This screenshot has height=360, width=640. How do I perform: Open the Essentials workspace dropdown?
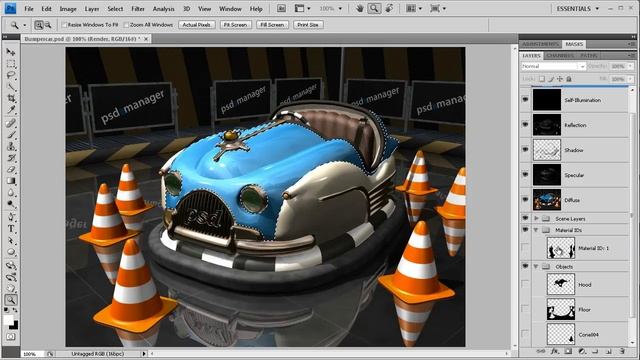click(x=578, y=9)
